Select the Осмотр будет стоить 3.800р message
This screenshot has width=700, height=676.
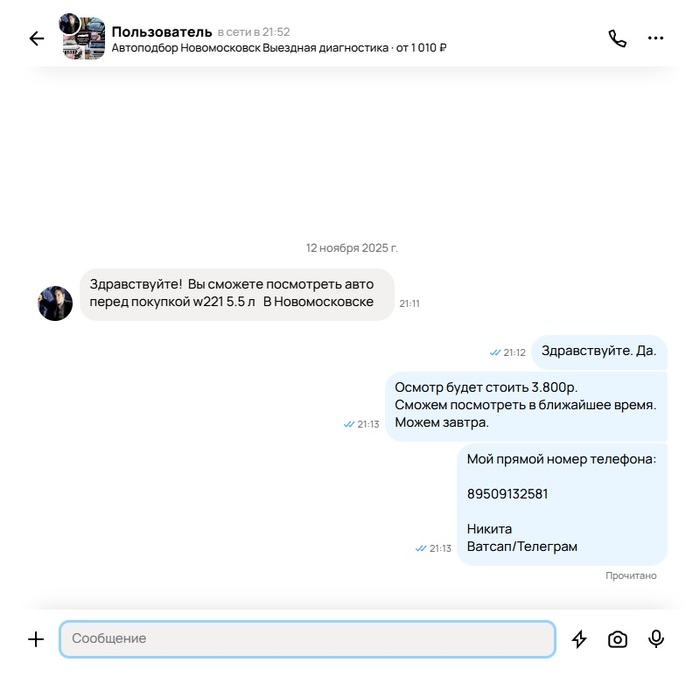pyautogui.click(x=526, y=405)
